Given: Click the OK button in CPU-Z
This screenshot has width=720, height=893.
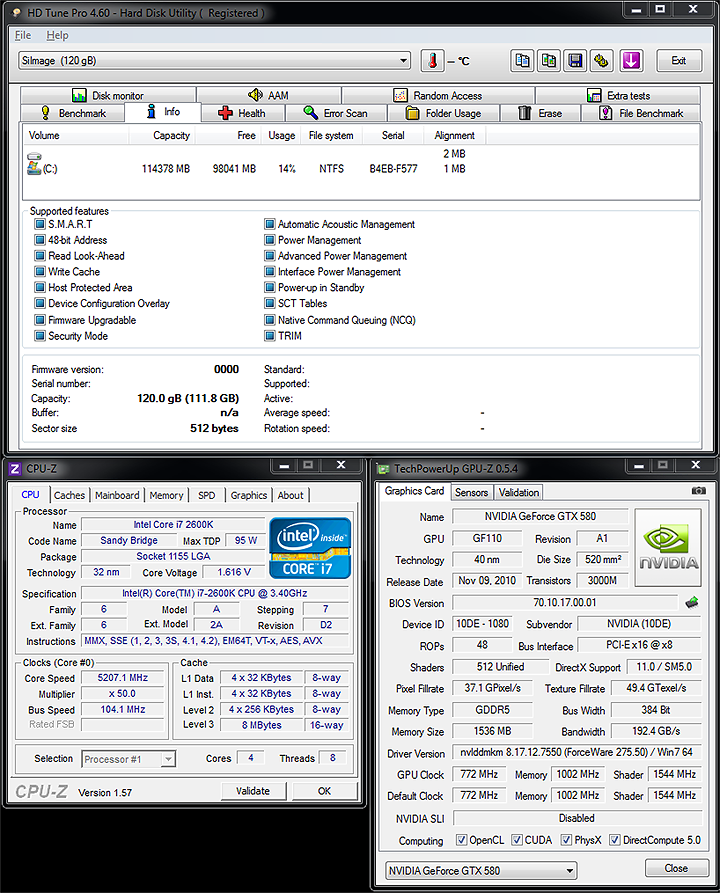Looking at the screenshot, I should 325,790.
